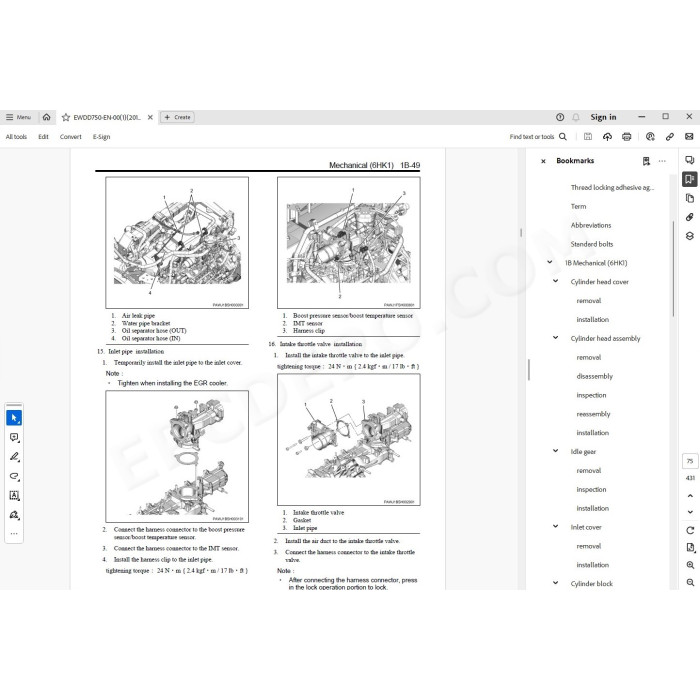Image resolution: width=700 pixels, height=700 pixels.
Task: Select the freehand draw tool
Action: (x=14, y=476)
